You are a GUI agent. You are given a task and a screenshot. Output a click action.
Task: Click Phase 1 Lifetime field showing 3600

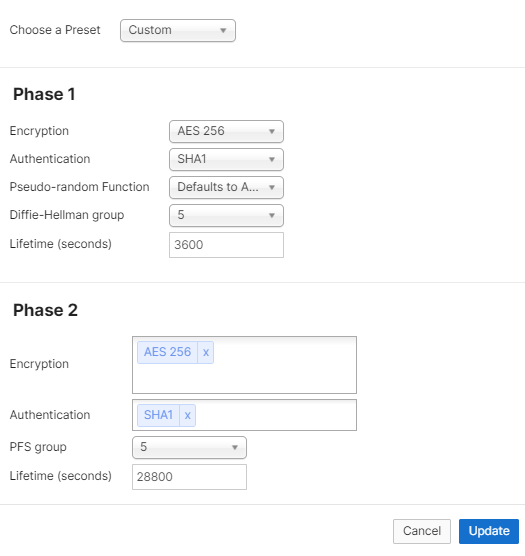pos(226,245)
